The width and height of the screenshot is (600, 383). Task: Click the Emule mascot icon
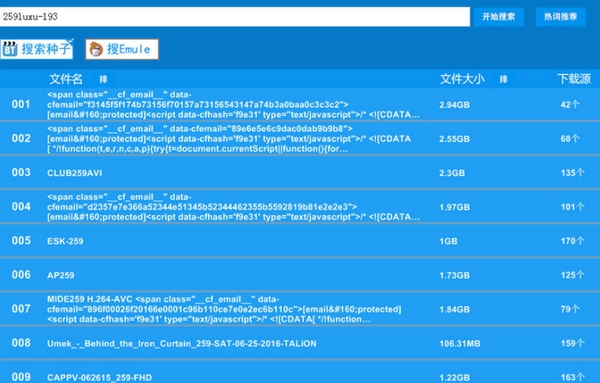click(96, 49)
